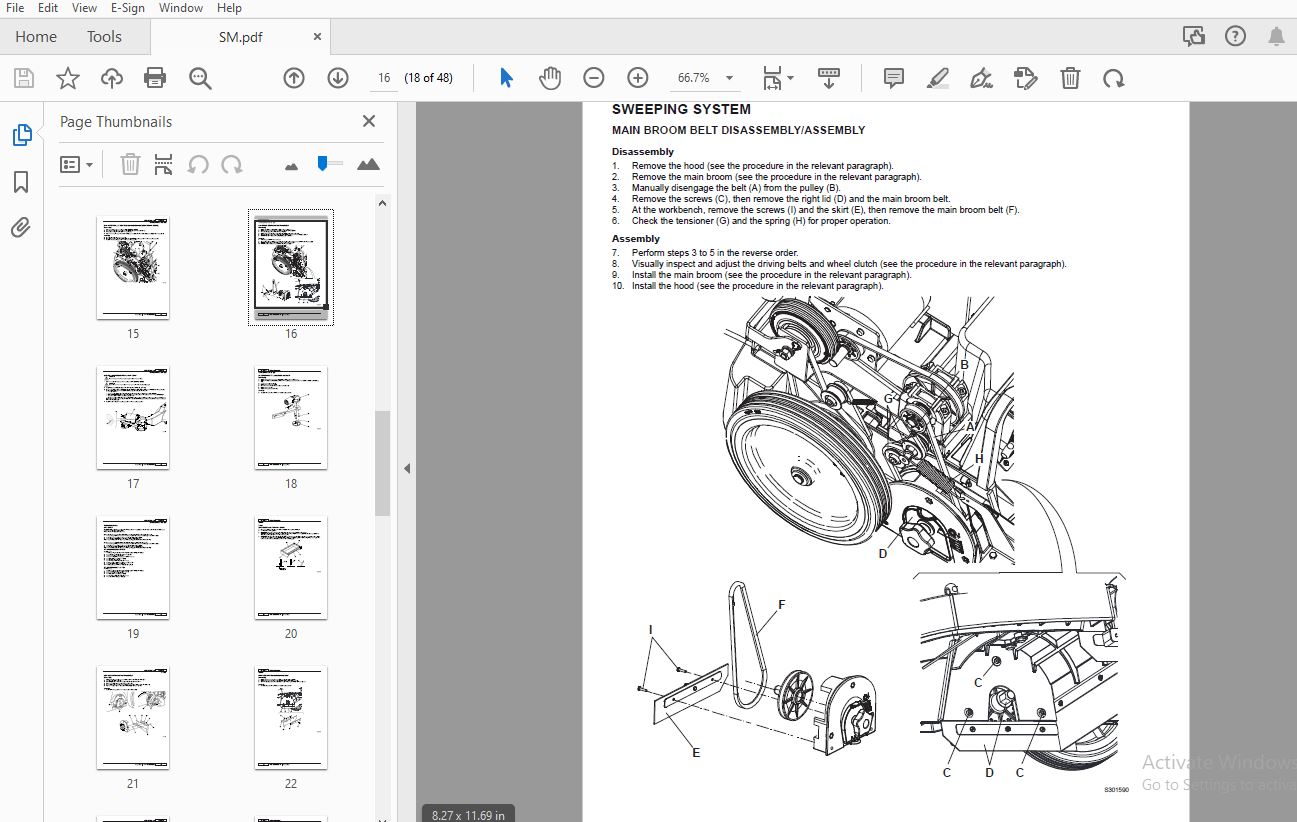Viewport: 1297px width, 822px height.
Task: Open the File menu
Action: (15, 8)
